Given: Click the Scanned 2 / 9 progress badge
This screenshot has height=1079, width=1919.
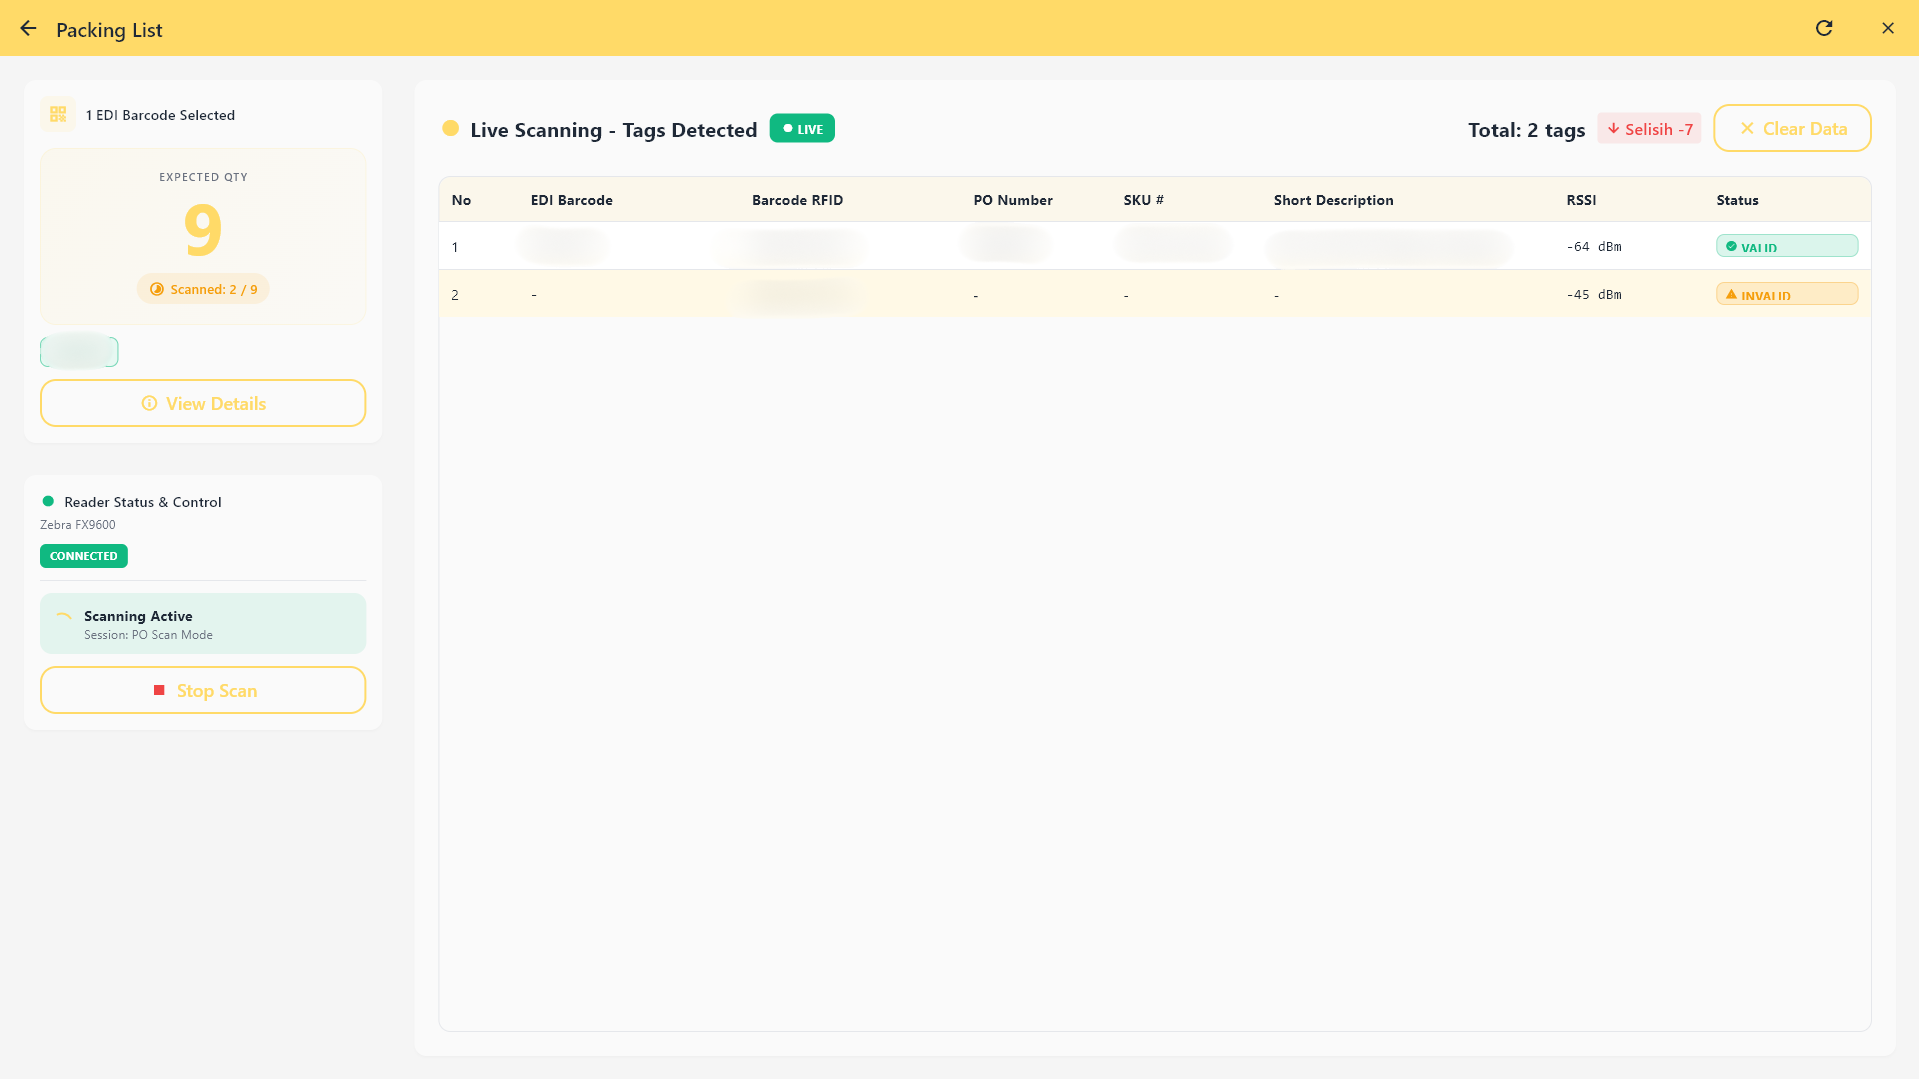Looking at the screenshot, I should pos(203,289).
